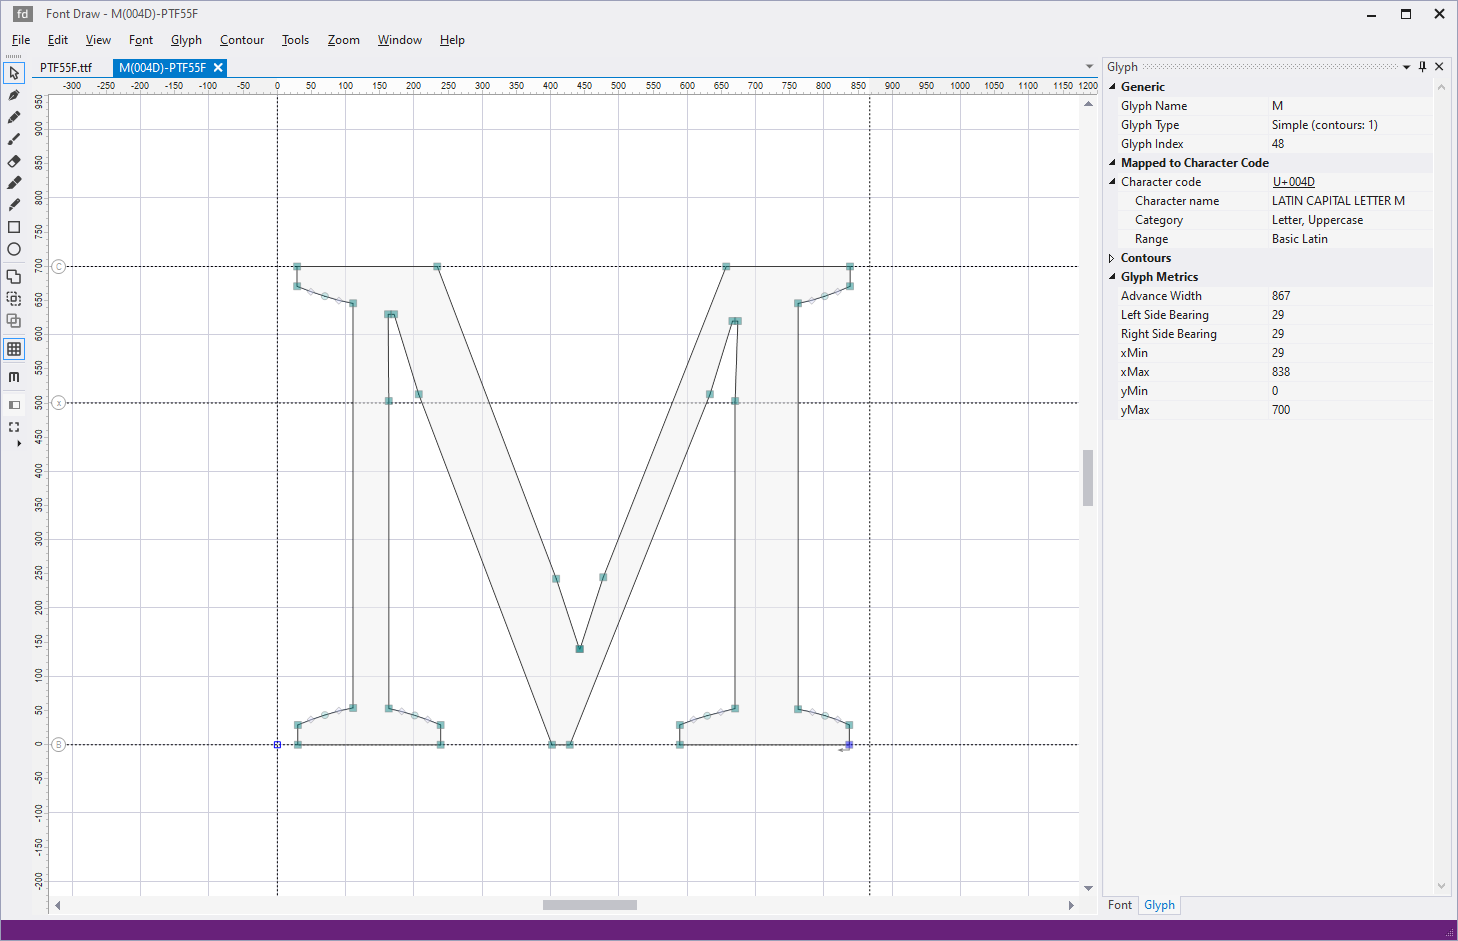This screenshot has height=941, width=1458.
Task: Close the M(004D)-PTF55F tab
Action: pyautogui.click(x=218, y=68)
